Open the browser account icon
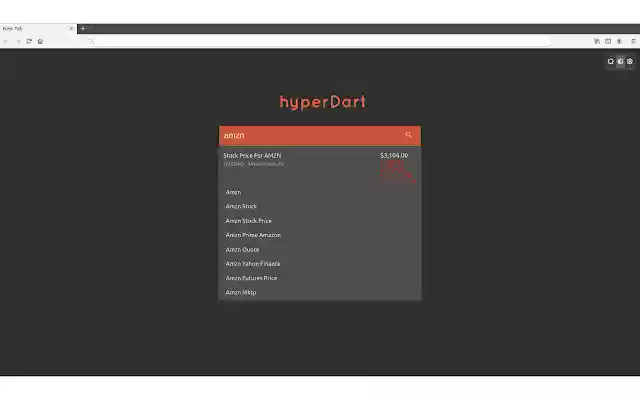The width and height of the screenshot is (640, 400). pyautogui.click(x=619, y=41)
